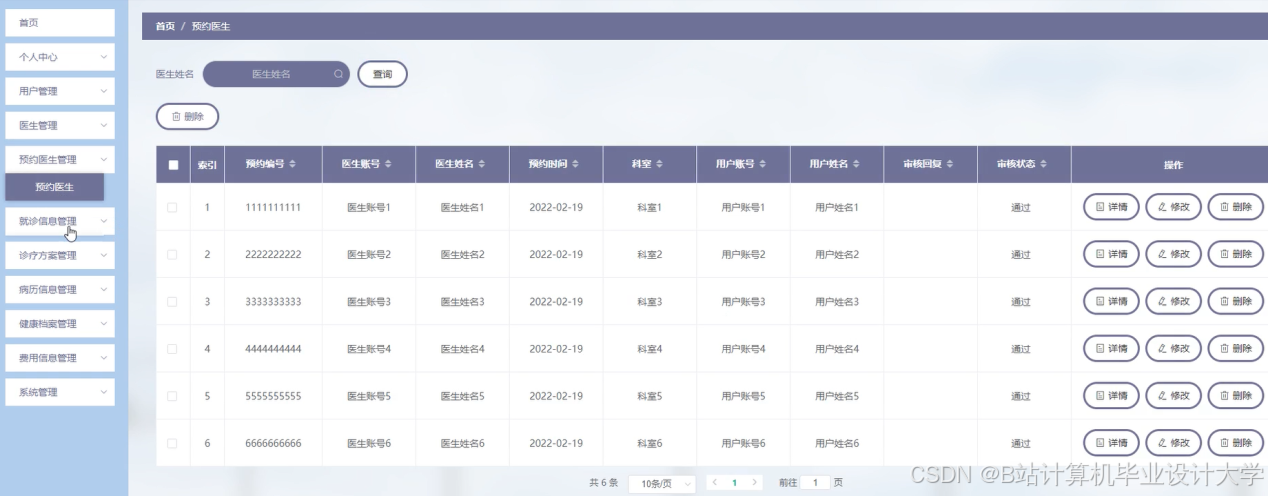The height and width of the screenshot is (496, 1268).
Task: Sort 审核回复 column using its sort arrows
Action: (x=950, y=164)
